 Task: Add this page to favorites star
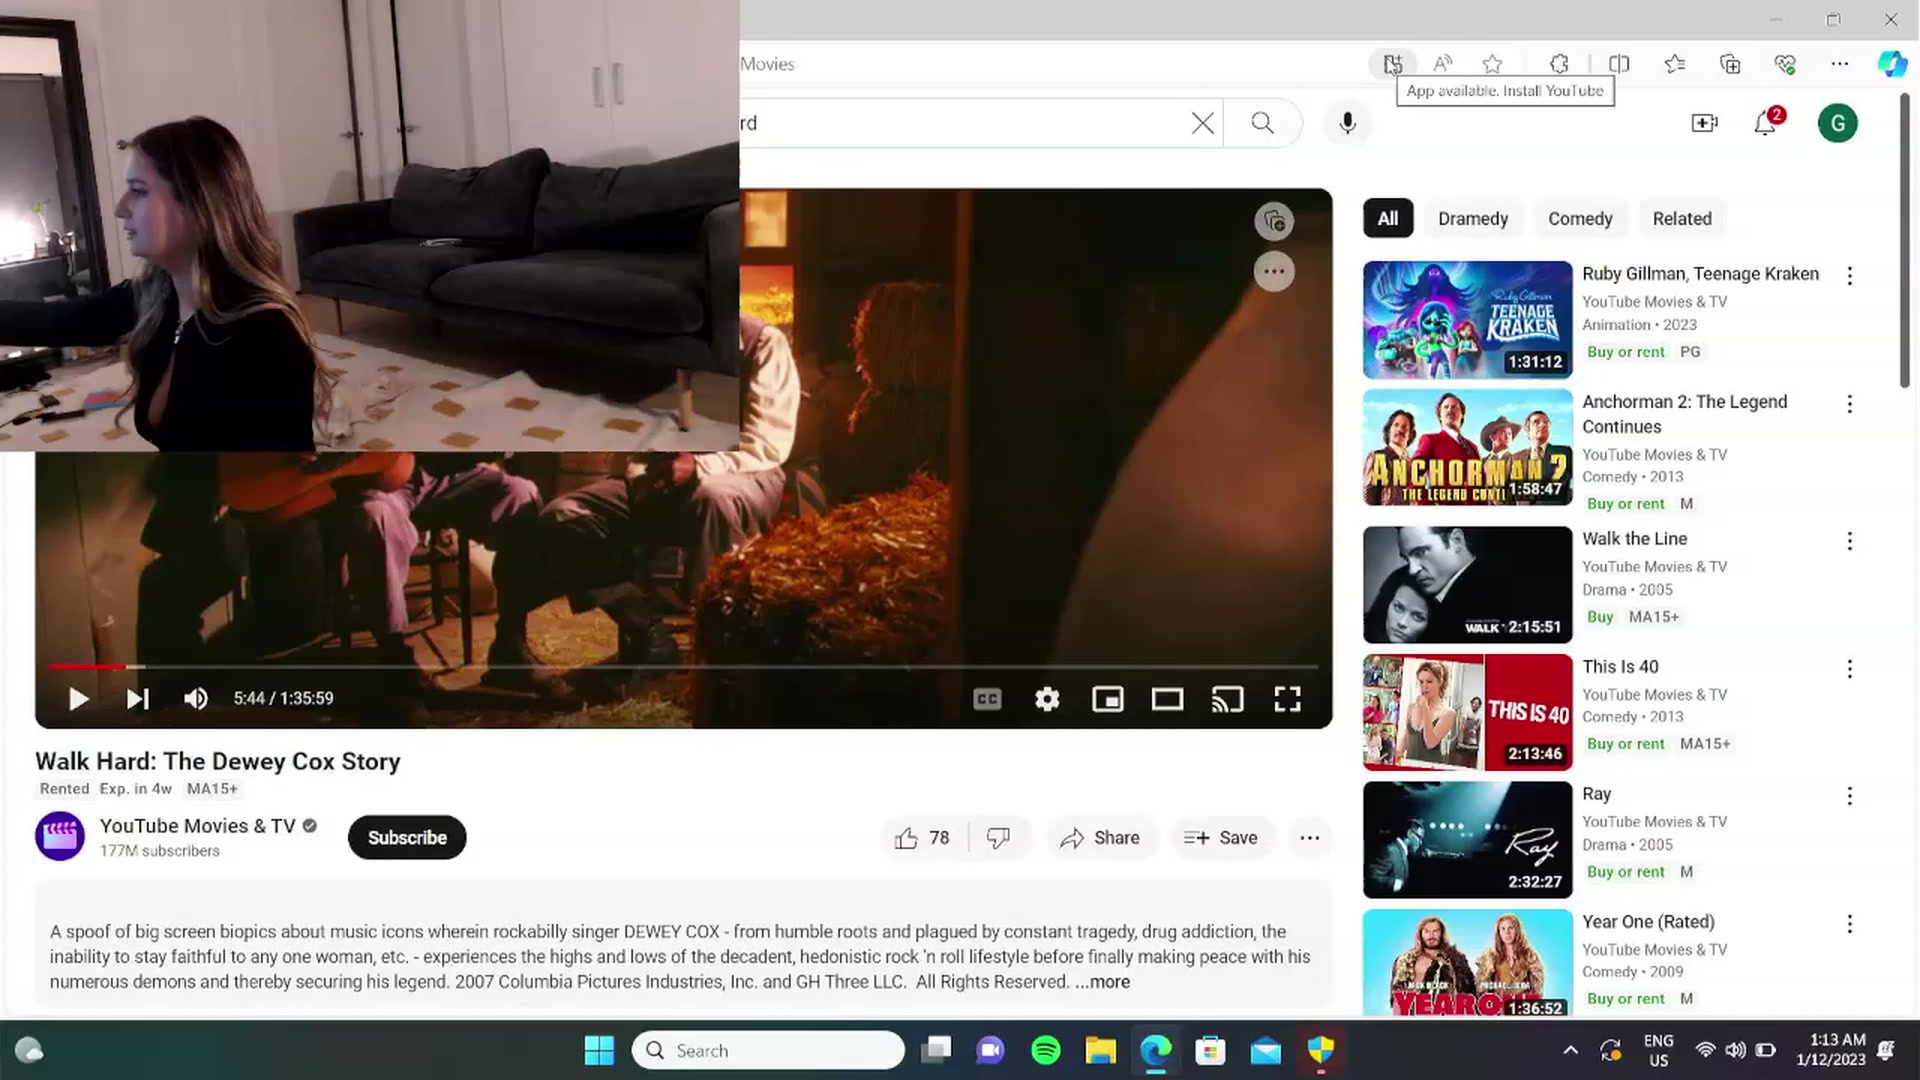pyautogui.click(x=1492, y=64)
